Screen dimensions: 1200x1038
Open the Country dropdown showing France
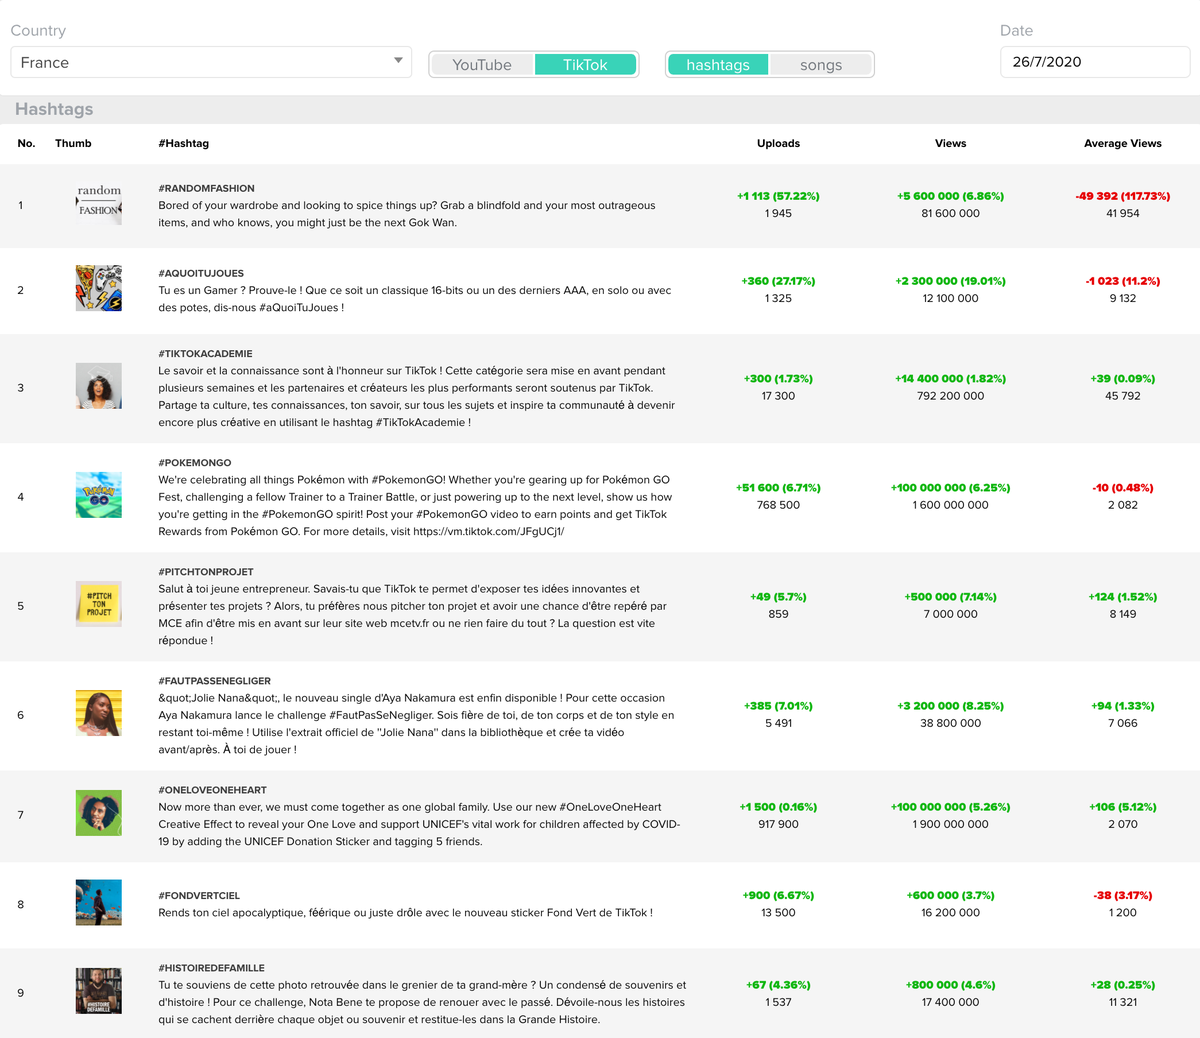click(211, 62)
